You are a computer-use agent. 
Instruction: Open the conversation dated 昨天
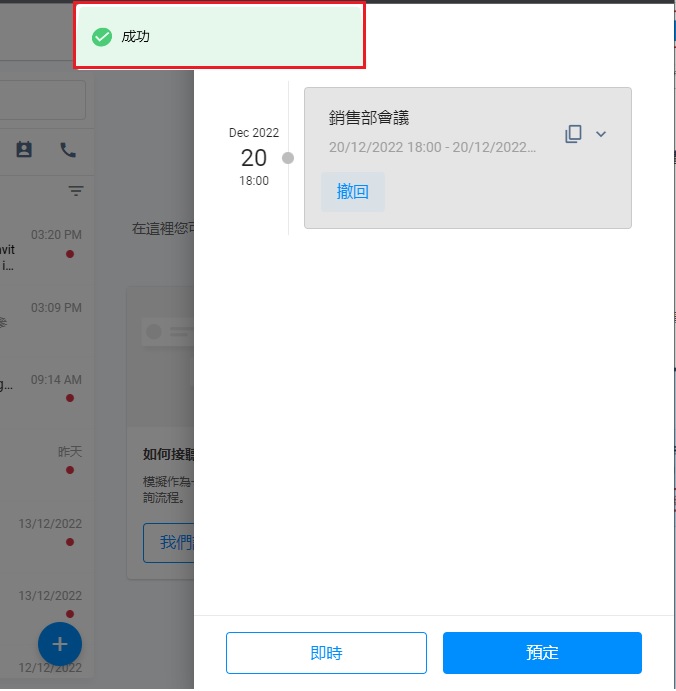[x=46, y=465]
